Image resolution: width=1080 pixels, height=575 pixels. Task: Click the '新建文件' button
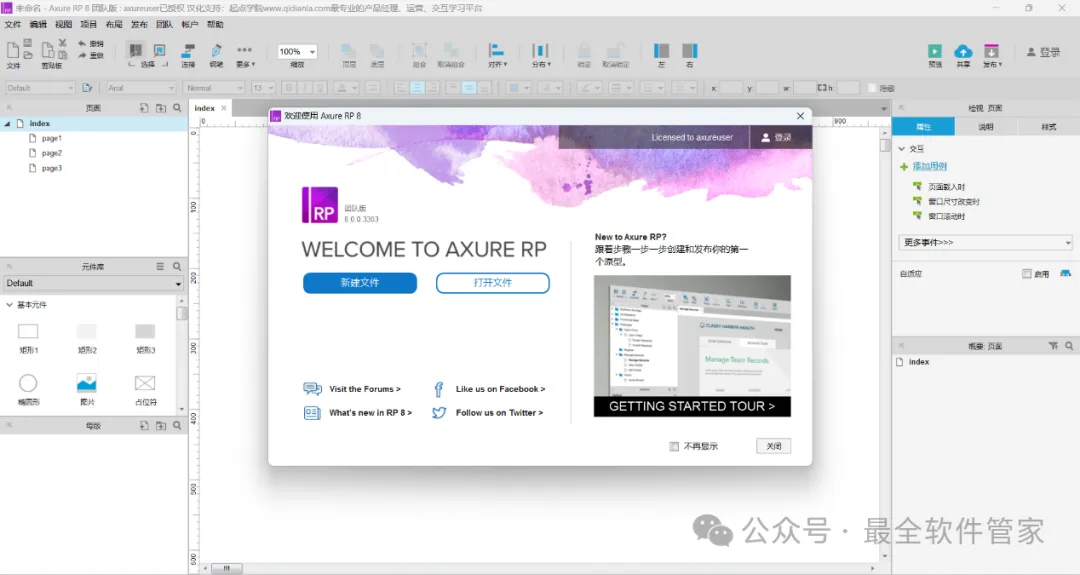point(360,283)
